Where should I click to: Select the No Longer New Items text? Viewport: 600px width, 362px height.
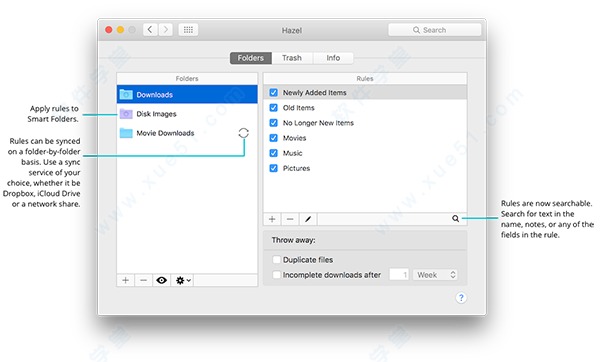click(318, 123)
